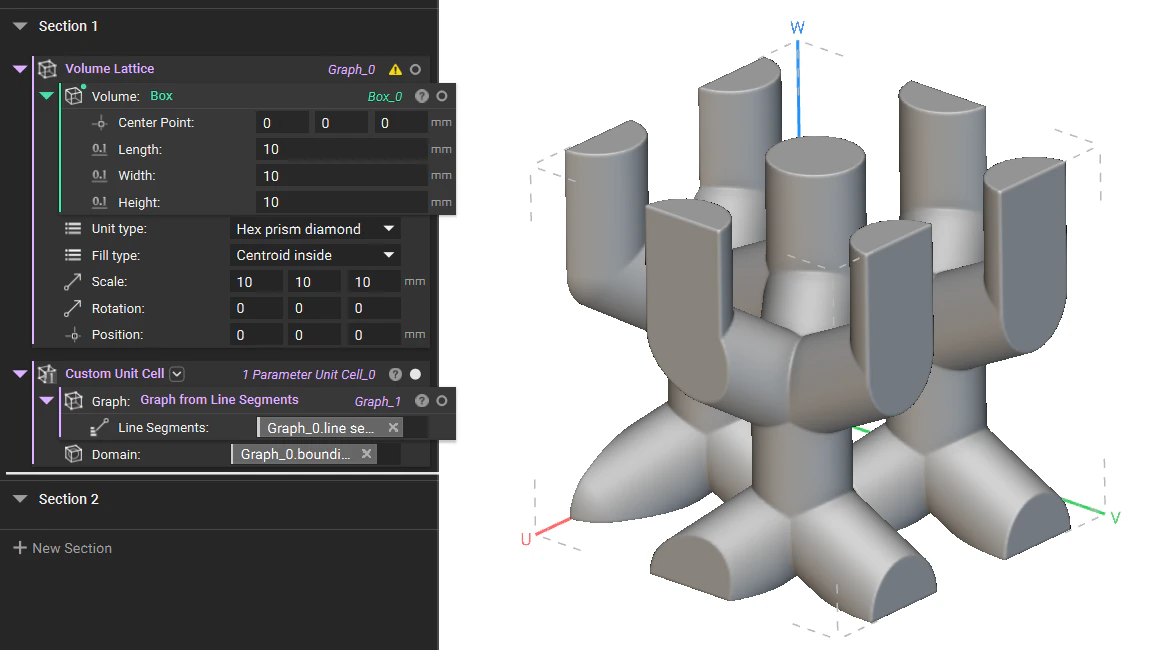Click the Domain cube icon

point(74,453)
